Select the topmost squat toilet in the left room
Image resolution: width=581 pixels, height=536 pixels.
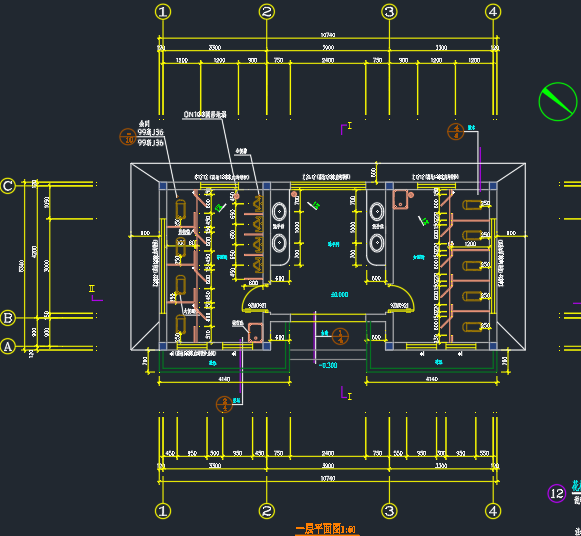[x=180, y=209]
